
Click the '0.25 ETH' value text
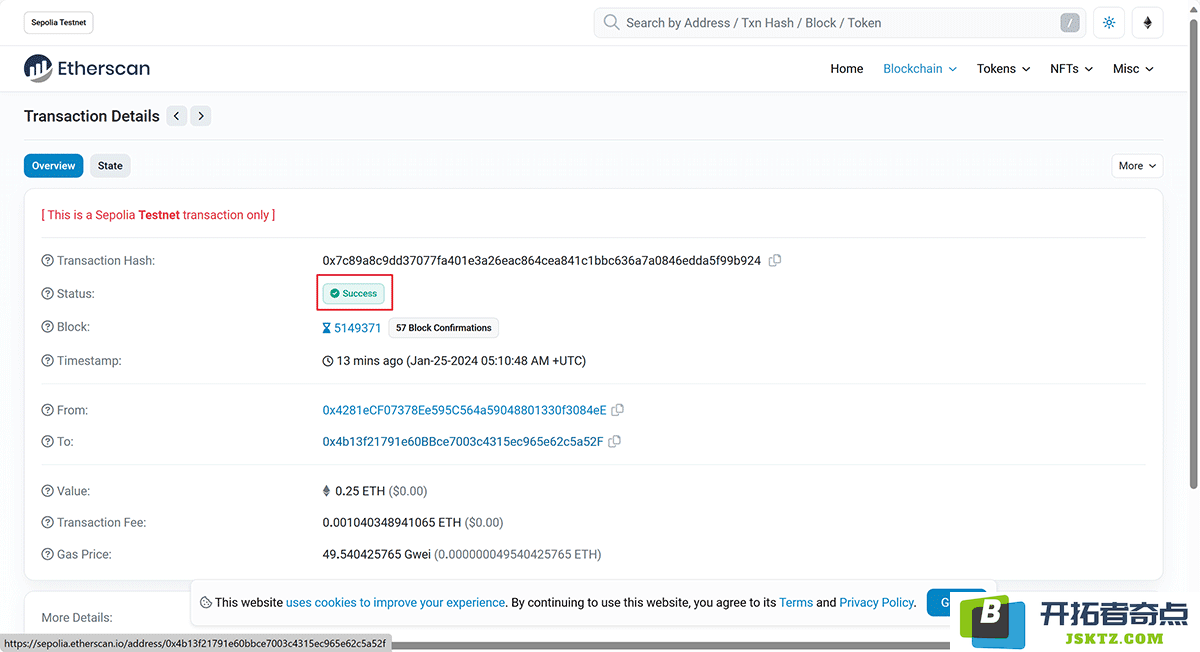coord(360,491)
